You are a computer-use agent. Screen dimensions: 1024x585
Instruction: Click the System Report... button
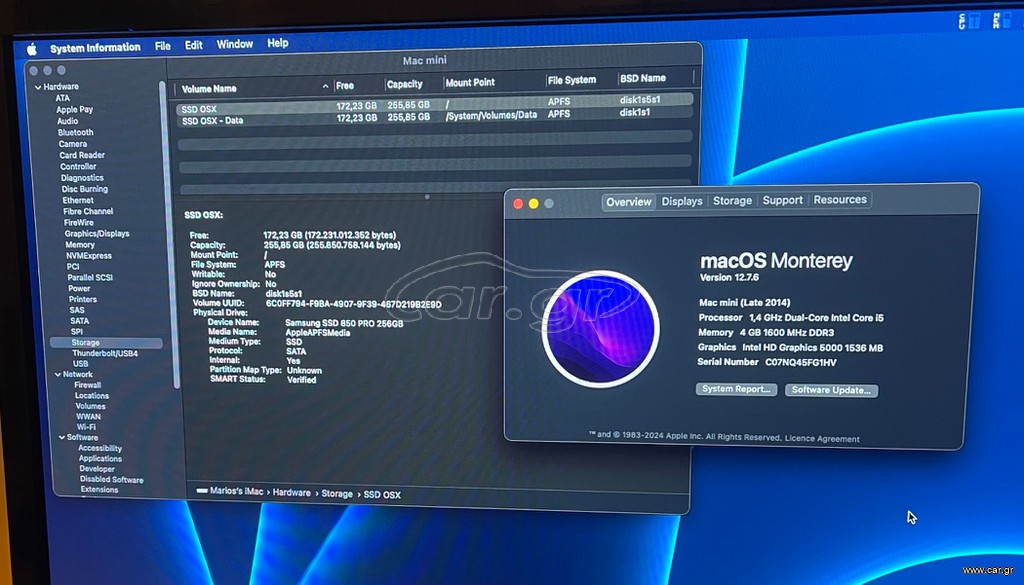[736, 389]
